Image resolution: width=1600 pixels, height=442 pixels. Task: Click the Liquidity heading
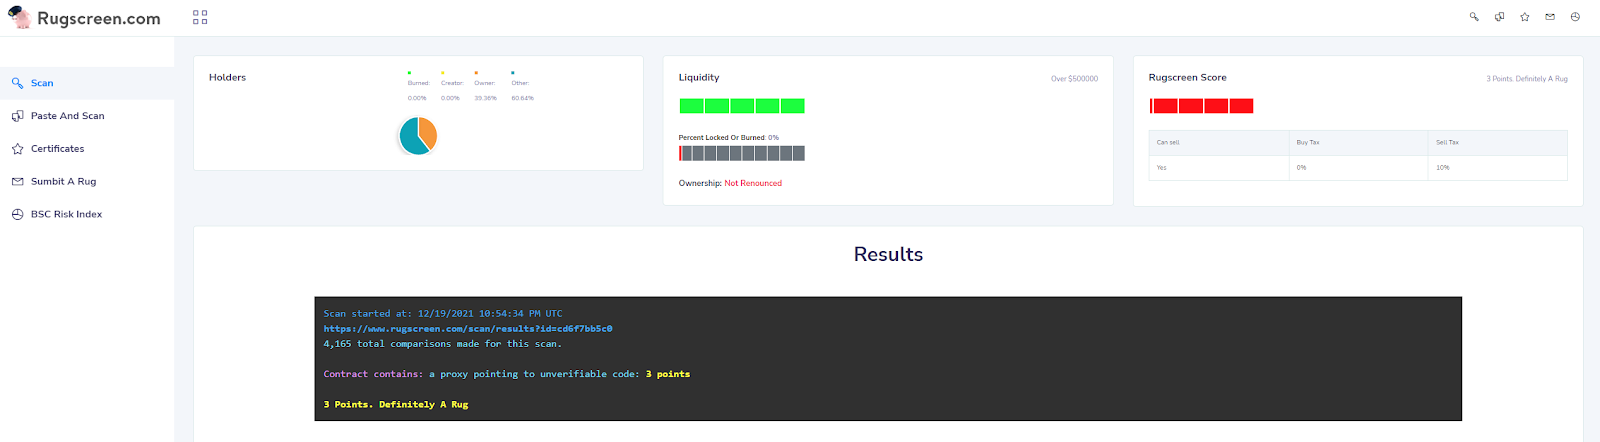pyautogui.click(x=699, y=77)
